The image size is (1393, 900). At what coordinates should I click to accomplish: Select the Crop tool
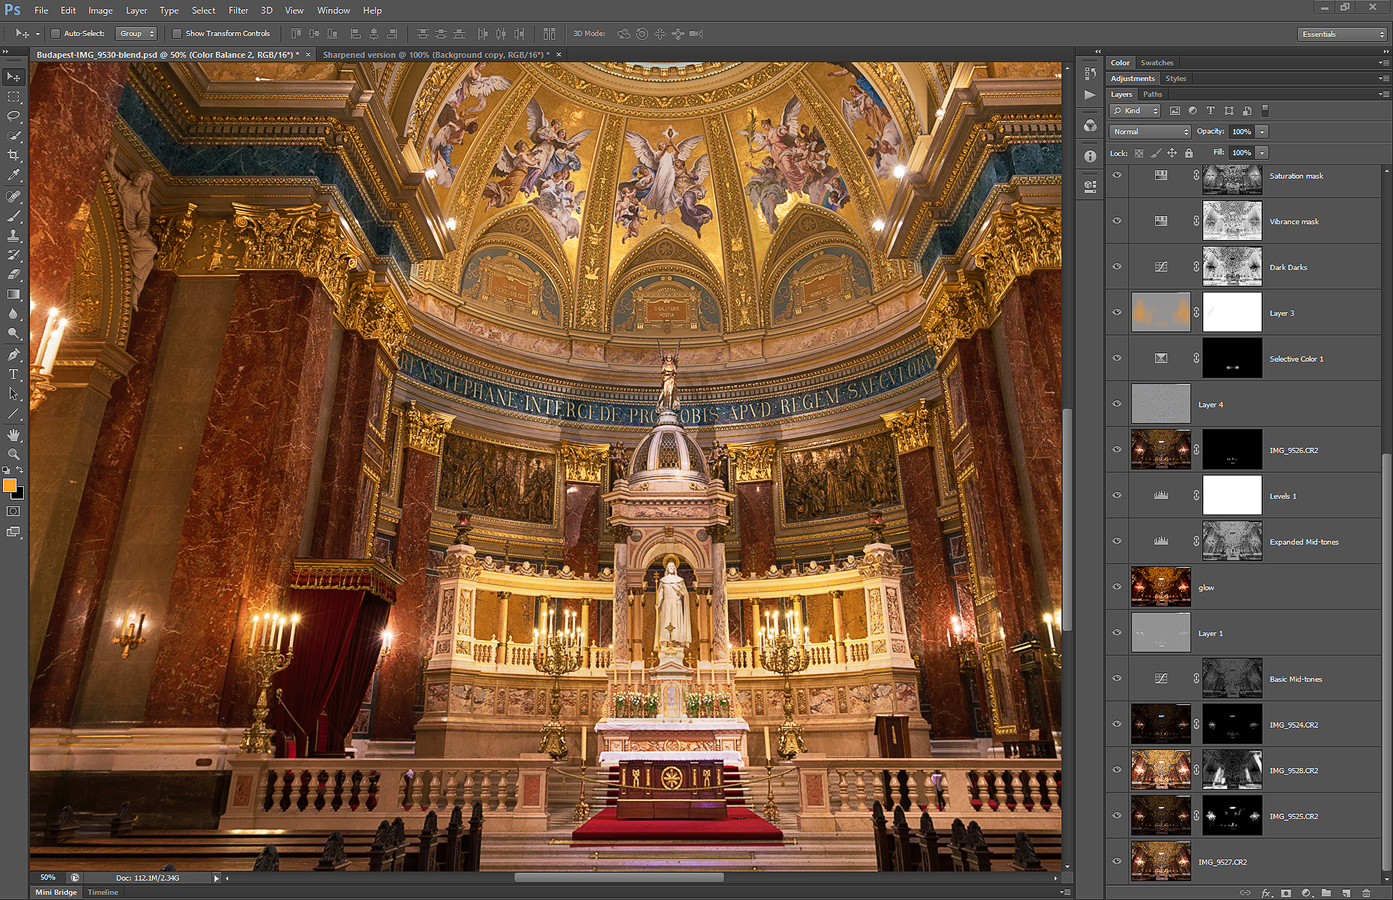[x=13, y=156]
